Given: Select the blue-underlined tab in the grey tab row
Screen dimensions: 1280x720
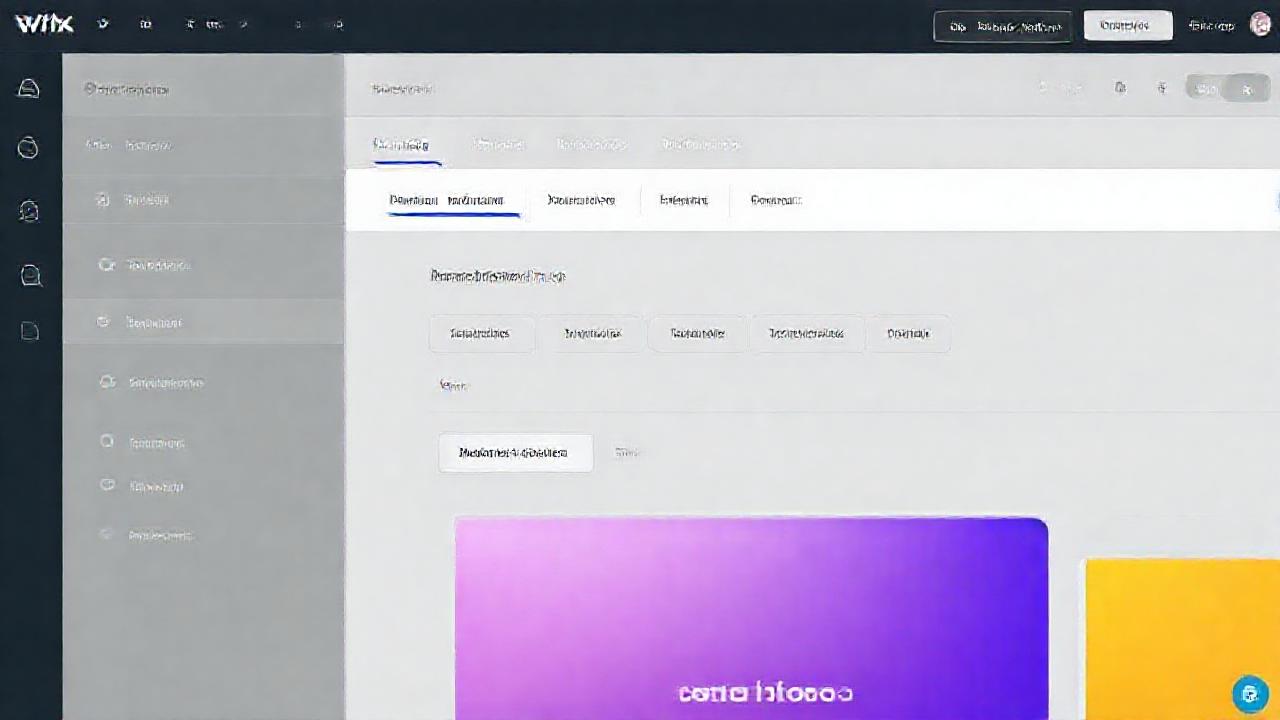Looking at the screenshot, I should click(x=406, y=145).
